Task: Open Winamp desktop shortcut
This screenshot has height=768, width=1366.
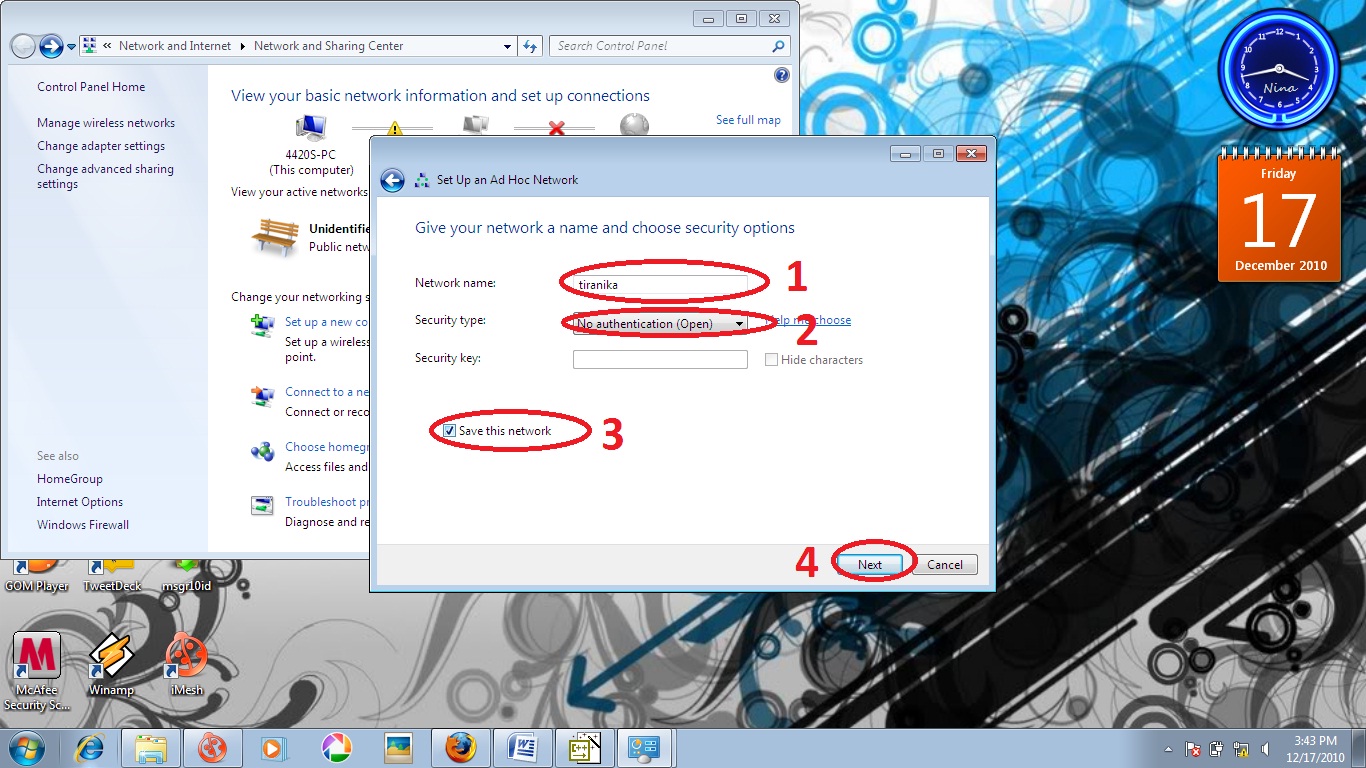Action: [111, 666]
